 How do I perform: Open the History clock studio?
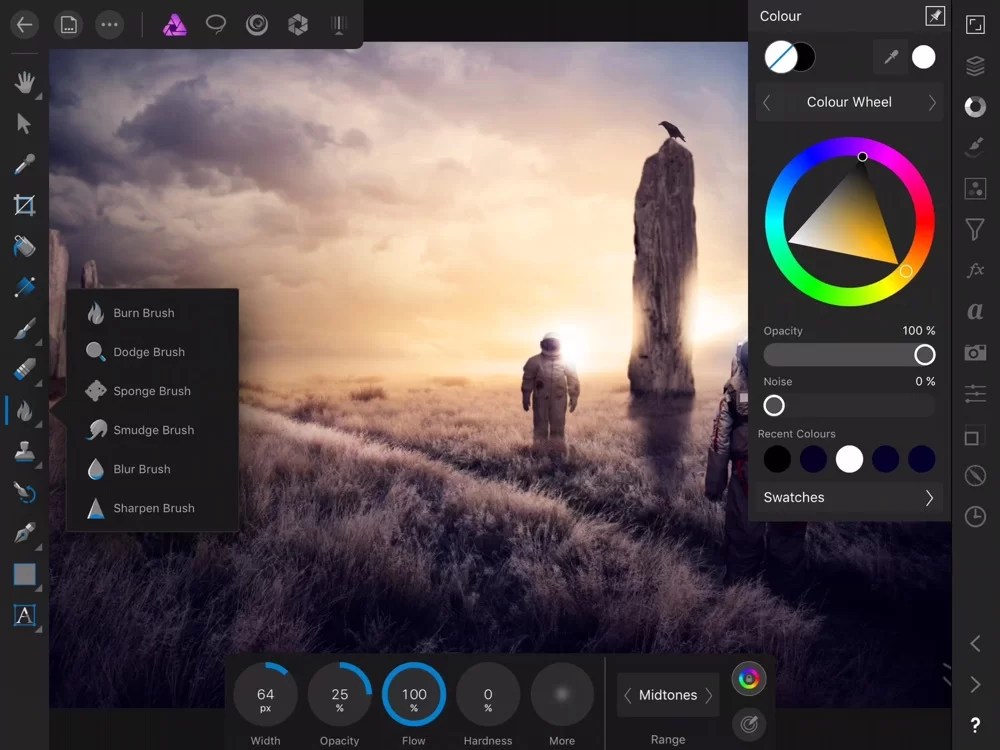(x=975, y=516)
